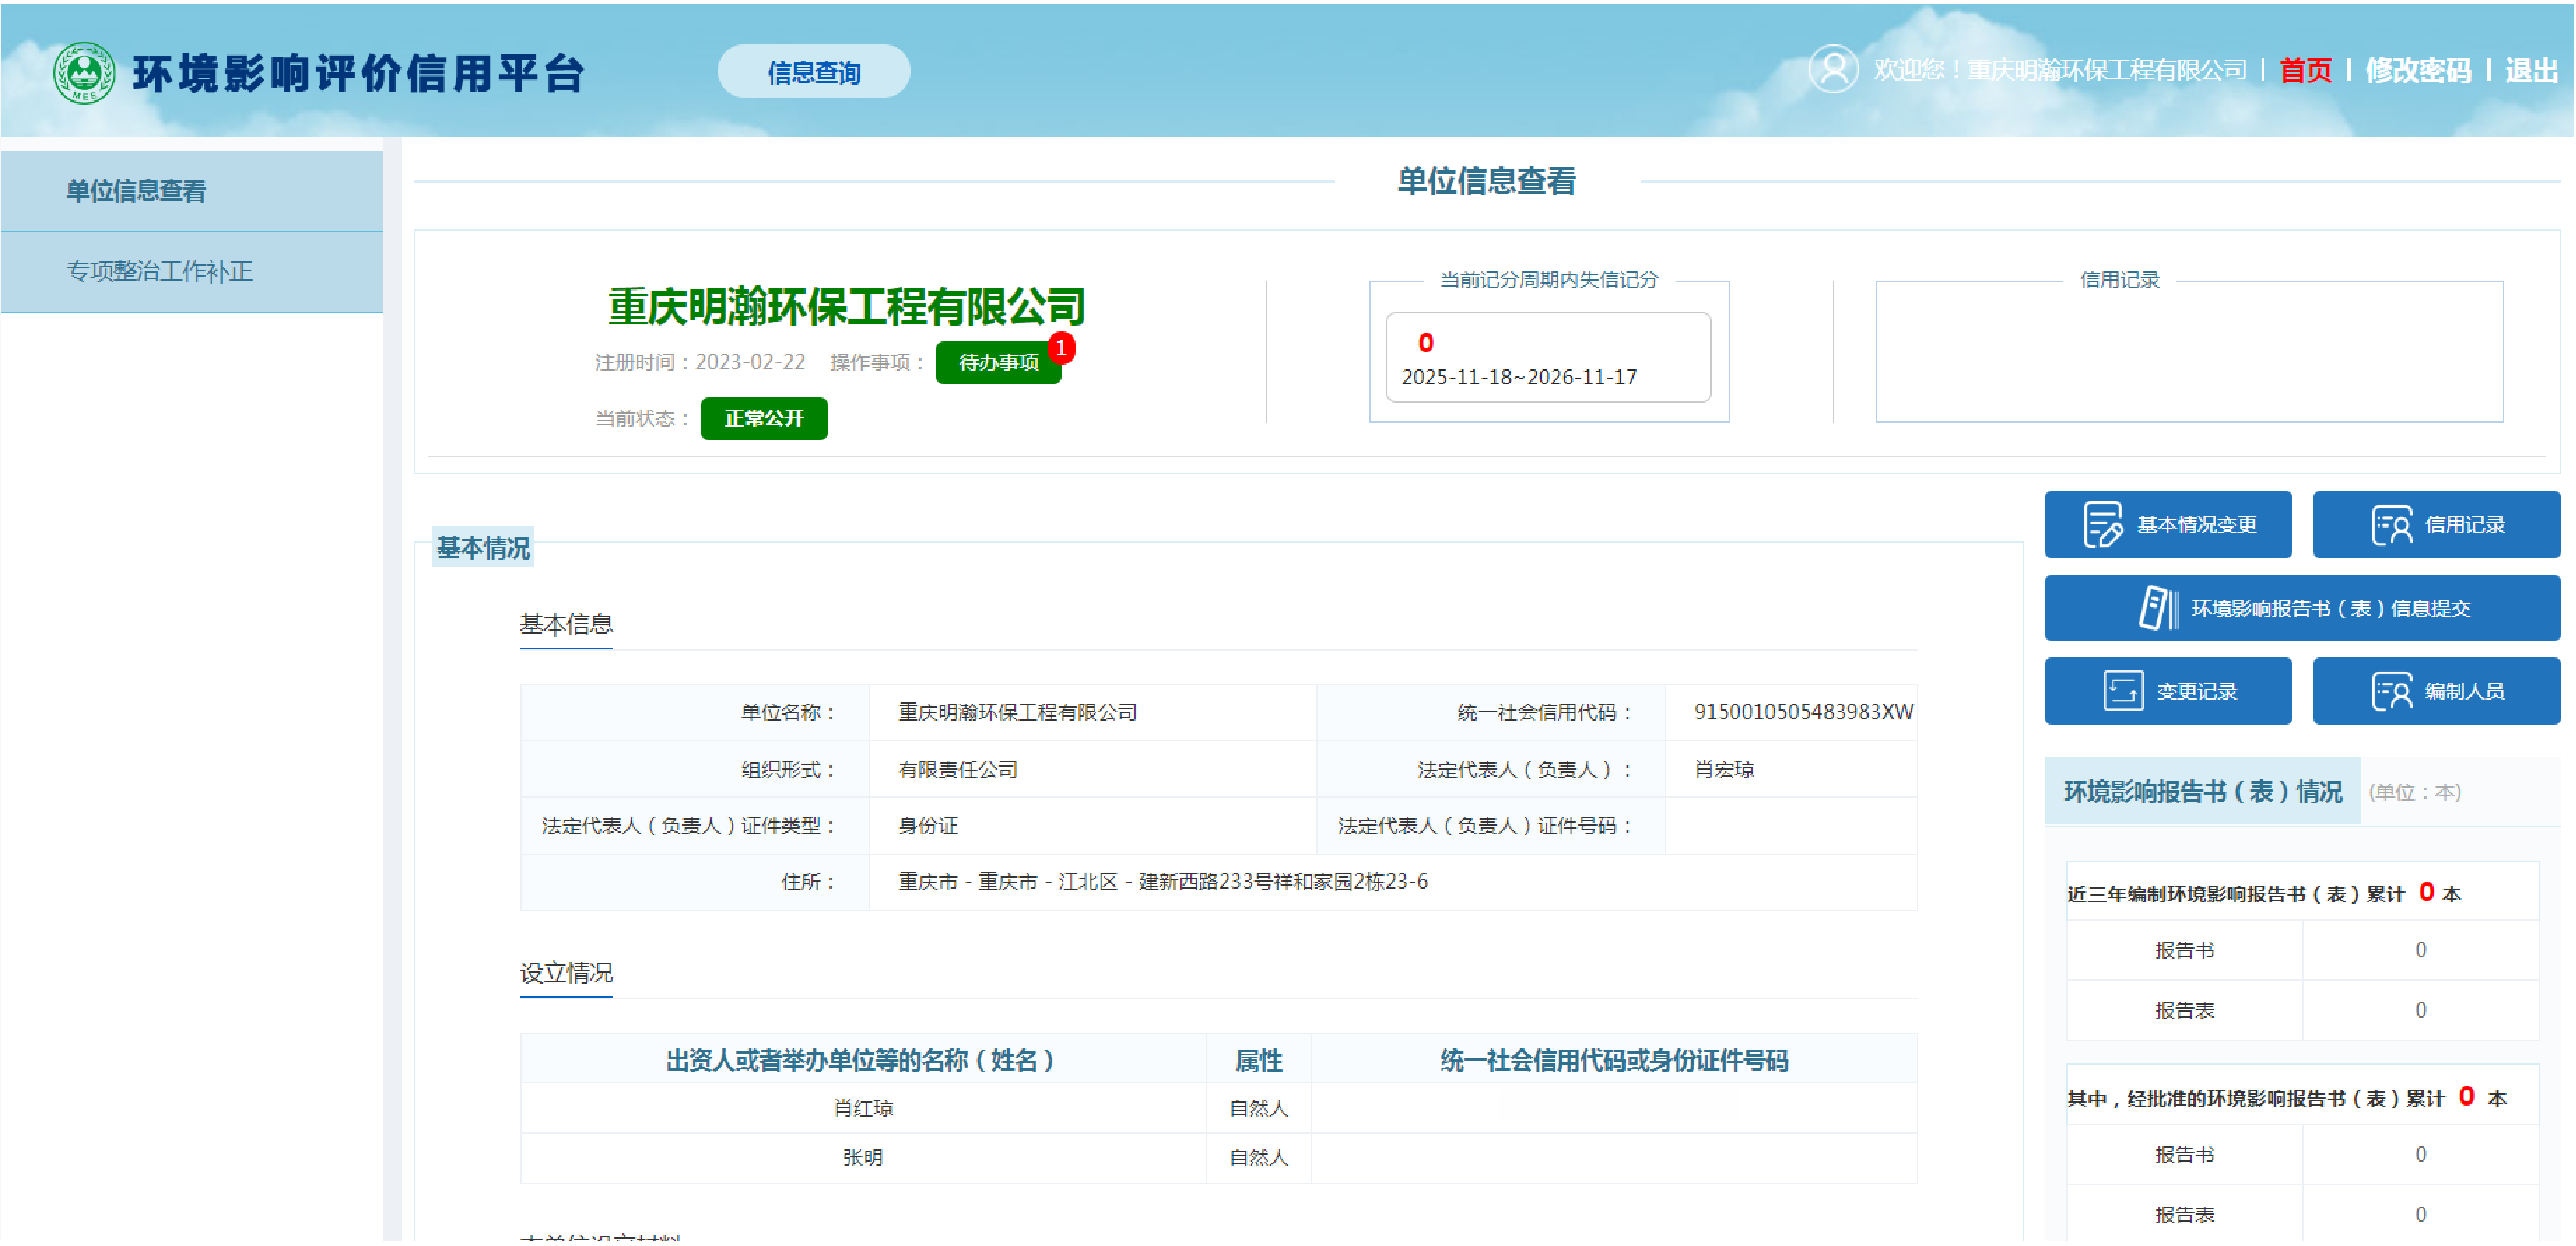Click the report book icon on 环境影响报告书 submission
Image resolution: width=2576 pixels, height=1246 pixels.
pyautogui.click(x=2157, y=608)
